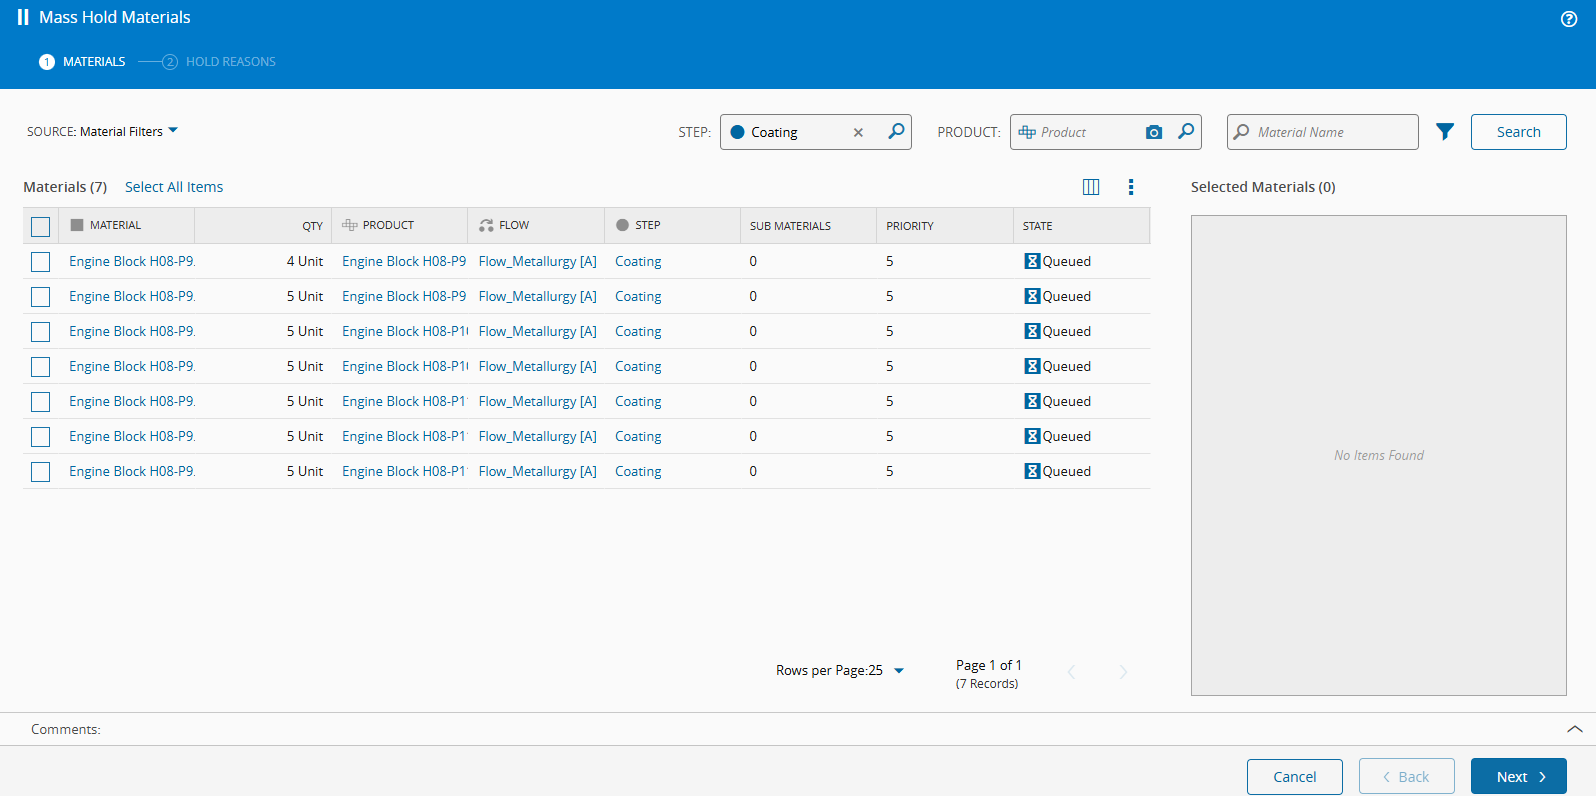Go to next page arrow in pagination
1596x796 pixels.
click(x=1123, y=672)
